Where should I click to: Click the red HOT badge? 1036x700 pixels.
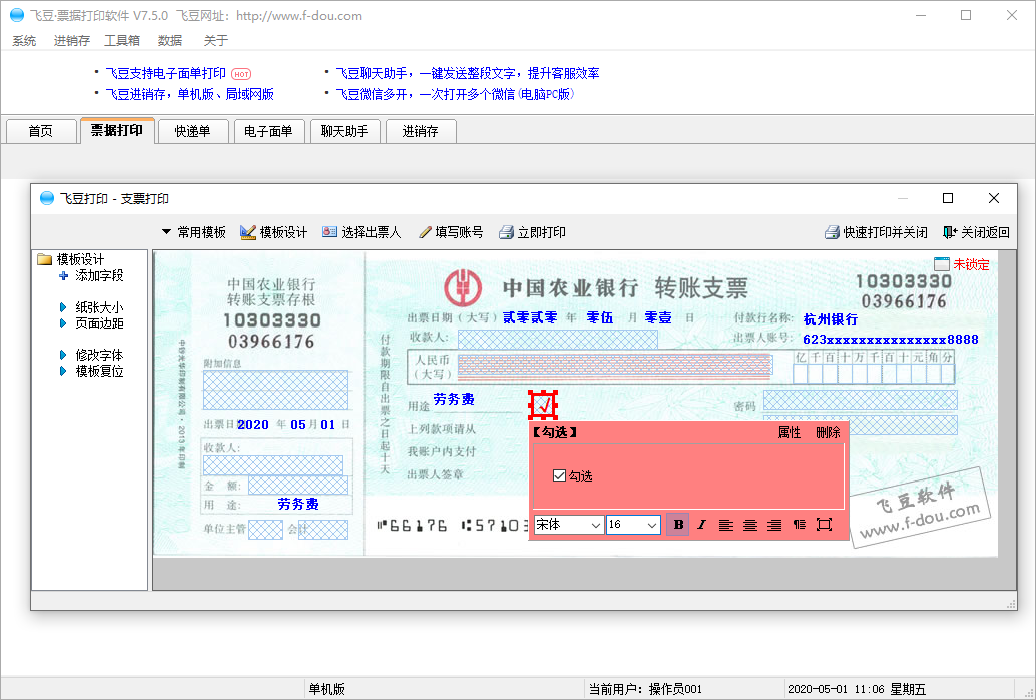[x=241, y=74]
